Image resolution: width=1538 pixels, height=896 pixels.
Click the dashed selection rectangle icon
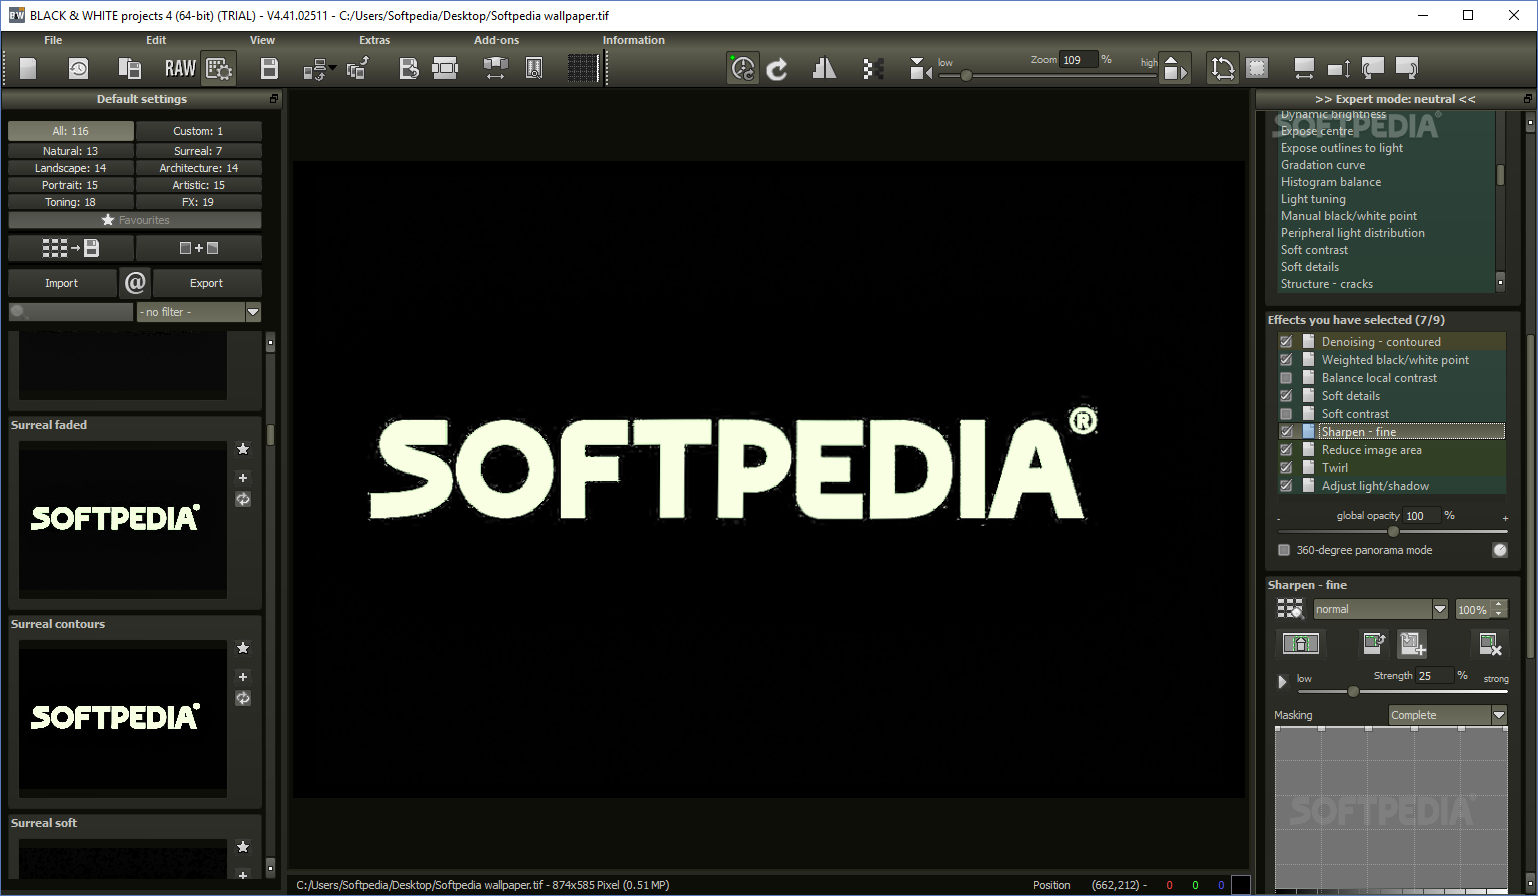1257,68
